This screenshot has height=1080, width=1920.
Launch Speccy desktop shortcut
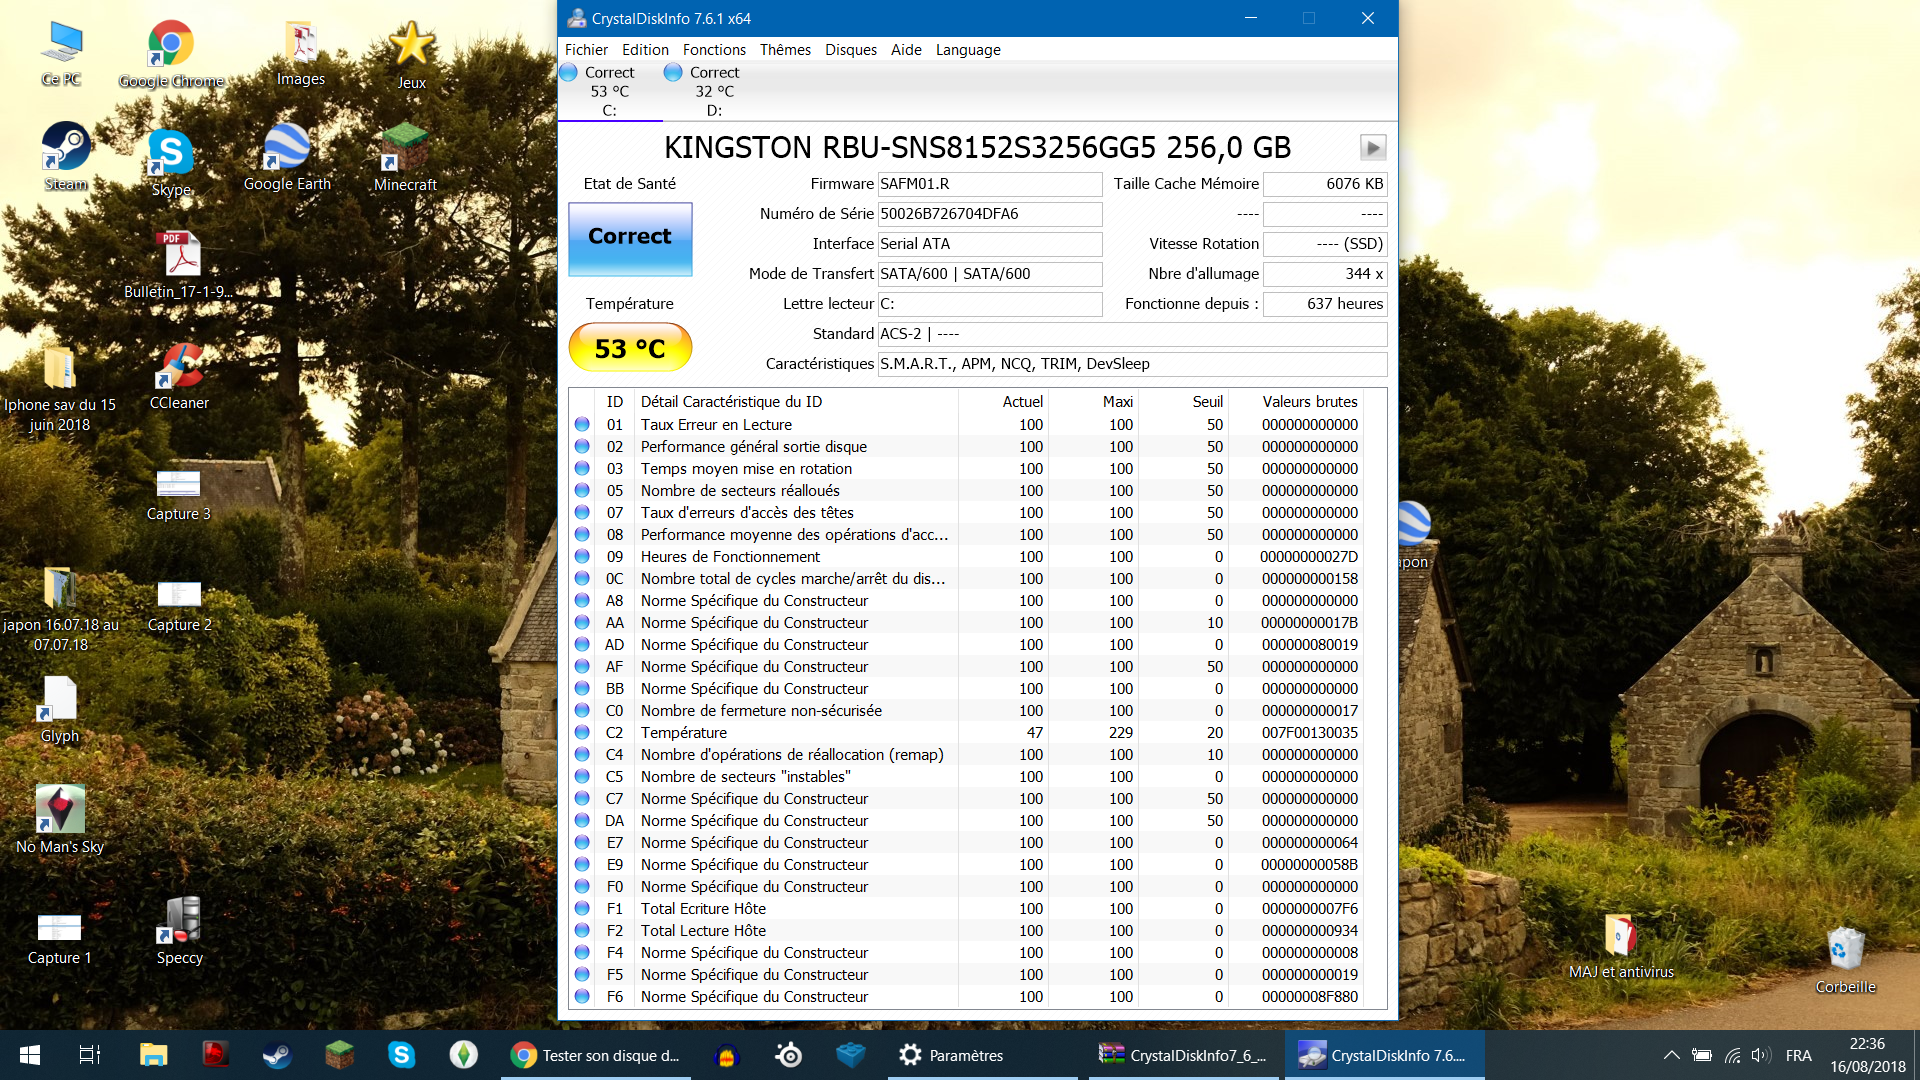180,930
